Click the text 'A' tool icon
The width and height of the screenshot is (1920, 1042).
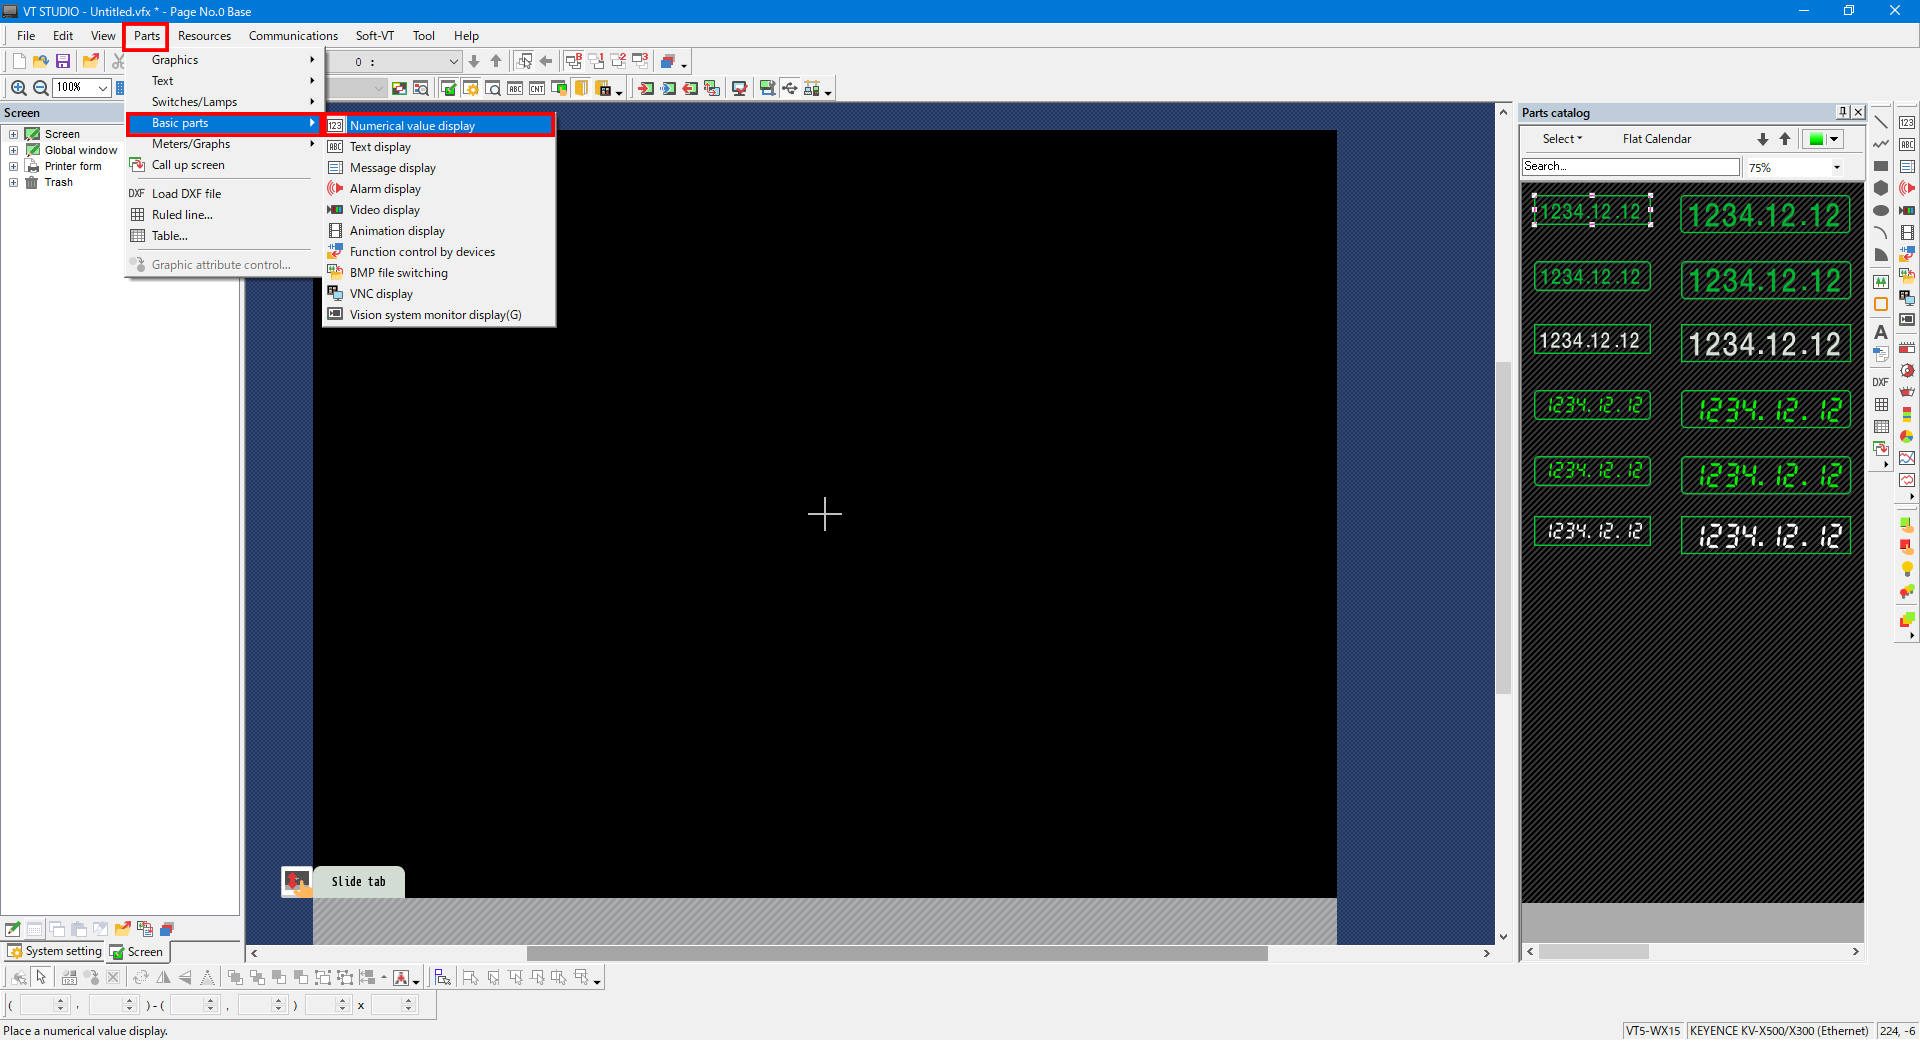[x=1881, y=331]
